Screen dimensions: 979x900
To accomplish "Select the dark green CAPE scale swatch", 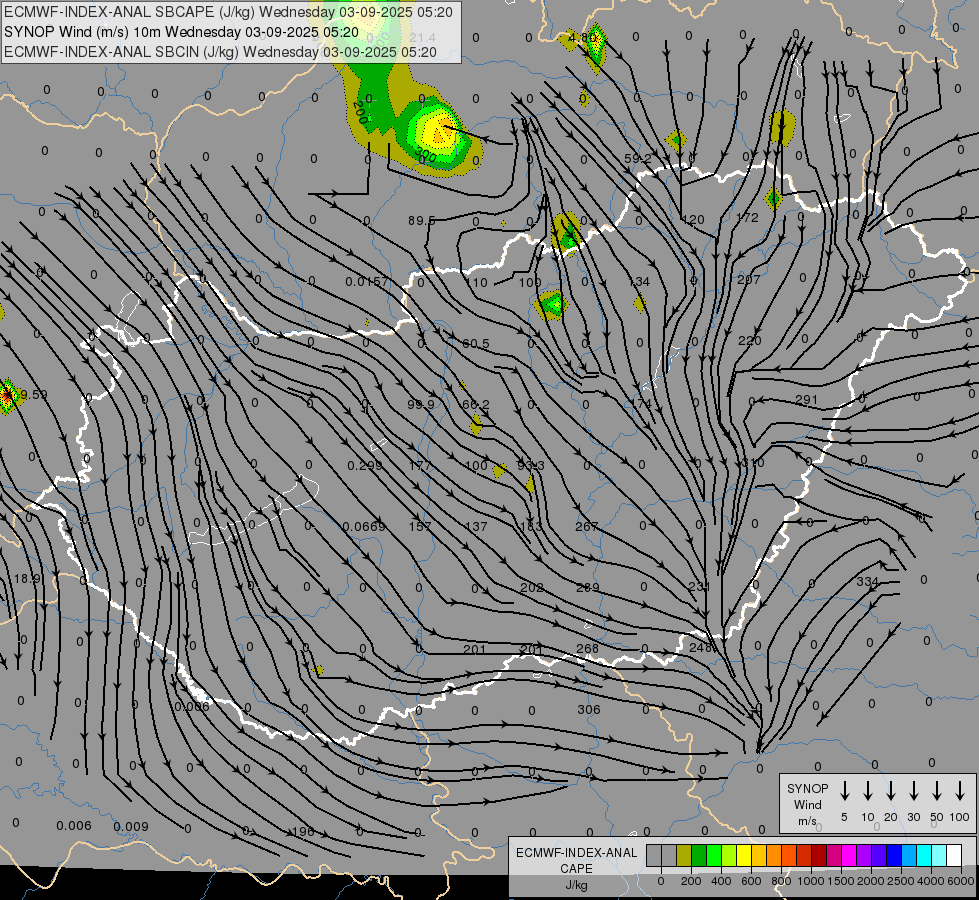I will coord(699,855).
